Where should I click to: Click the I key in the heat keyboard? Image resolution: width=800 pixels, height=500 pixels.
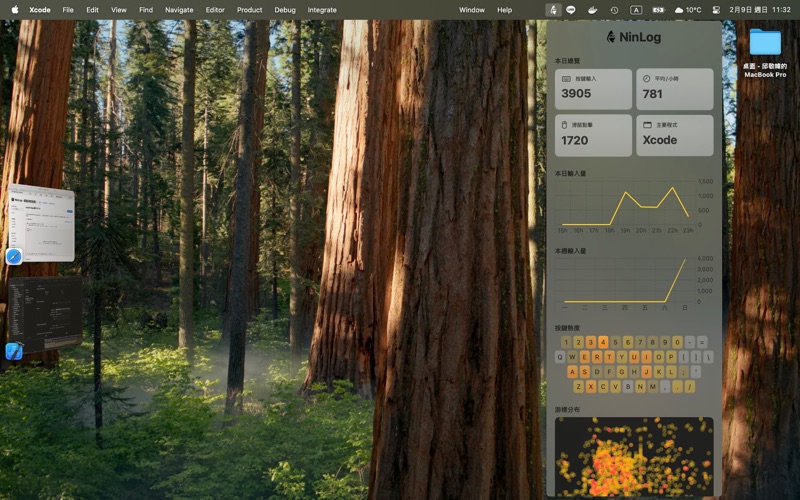(x=646, y=357)
